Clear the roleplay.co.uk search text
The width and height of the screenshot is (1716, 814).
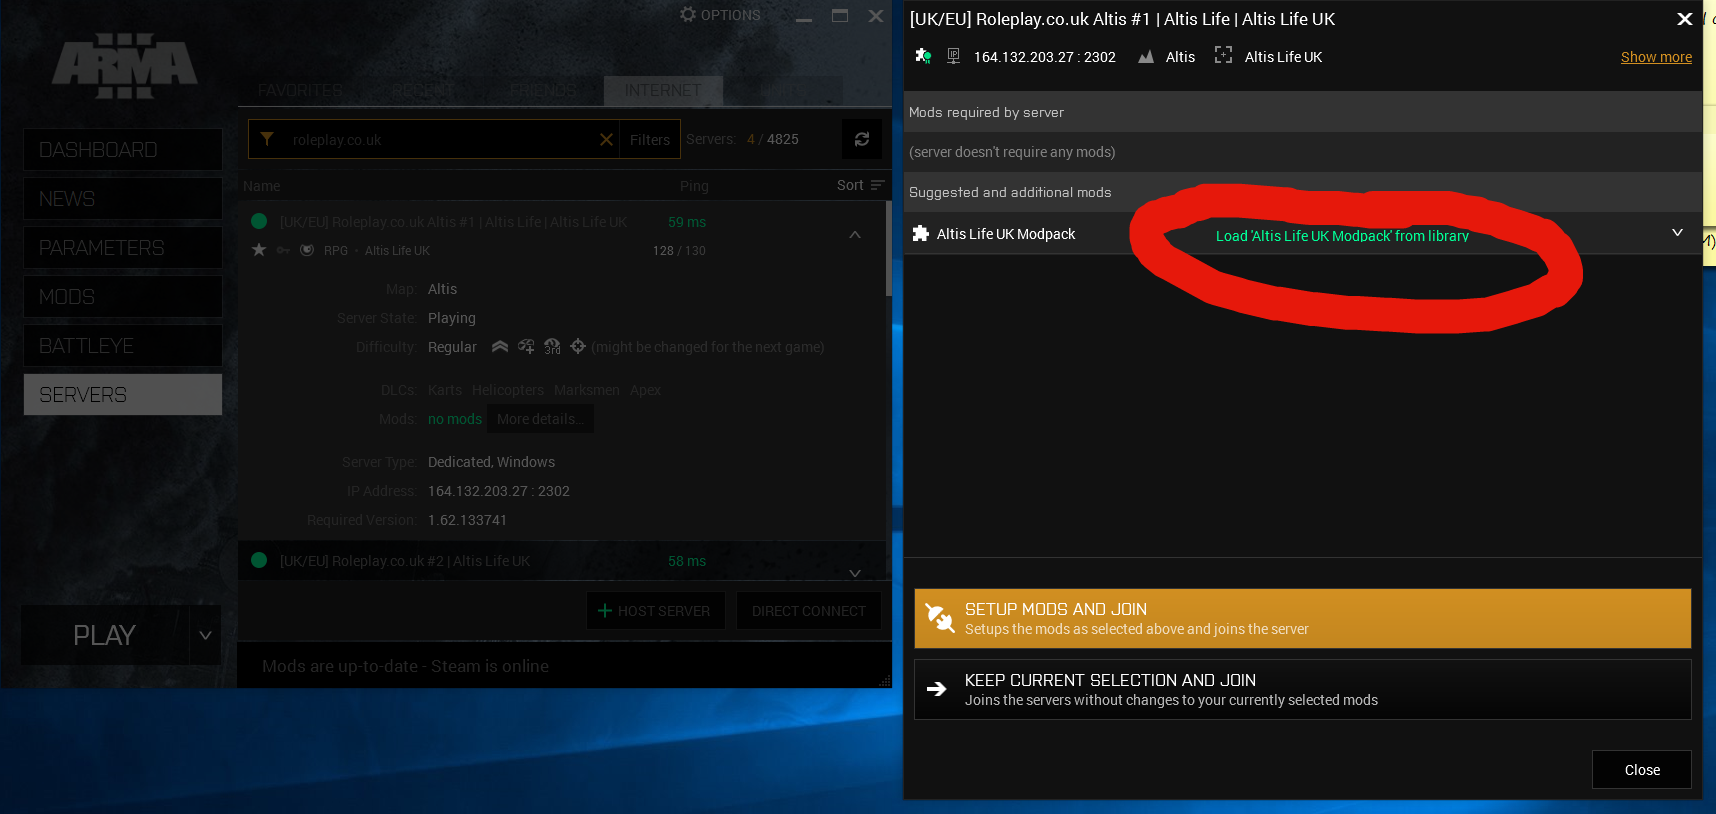(x=606, y=139)
